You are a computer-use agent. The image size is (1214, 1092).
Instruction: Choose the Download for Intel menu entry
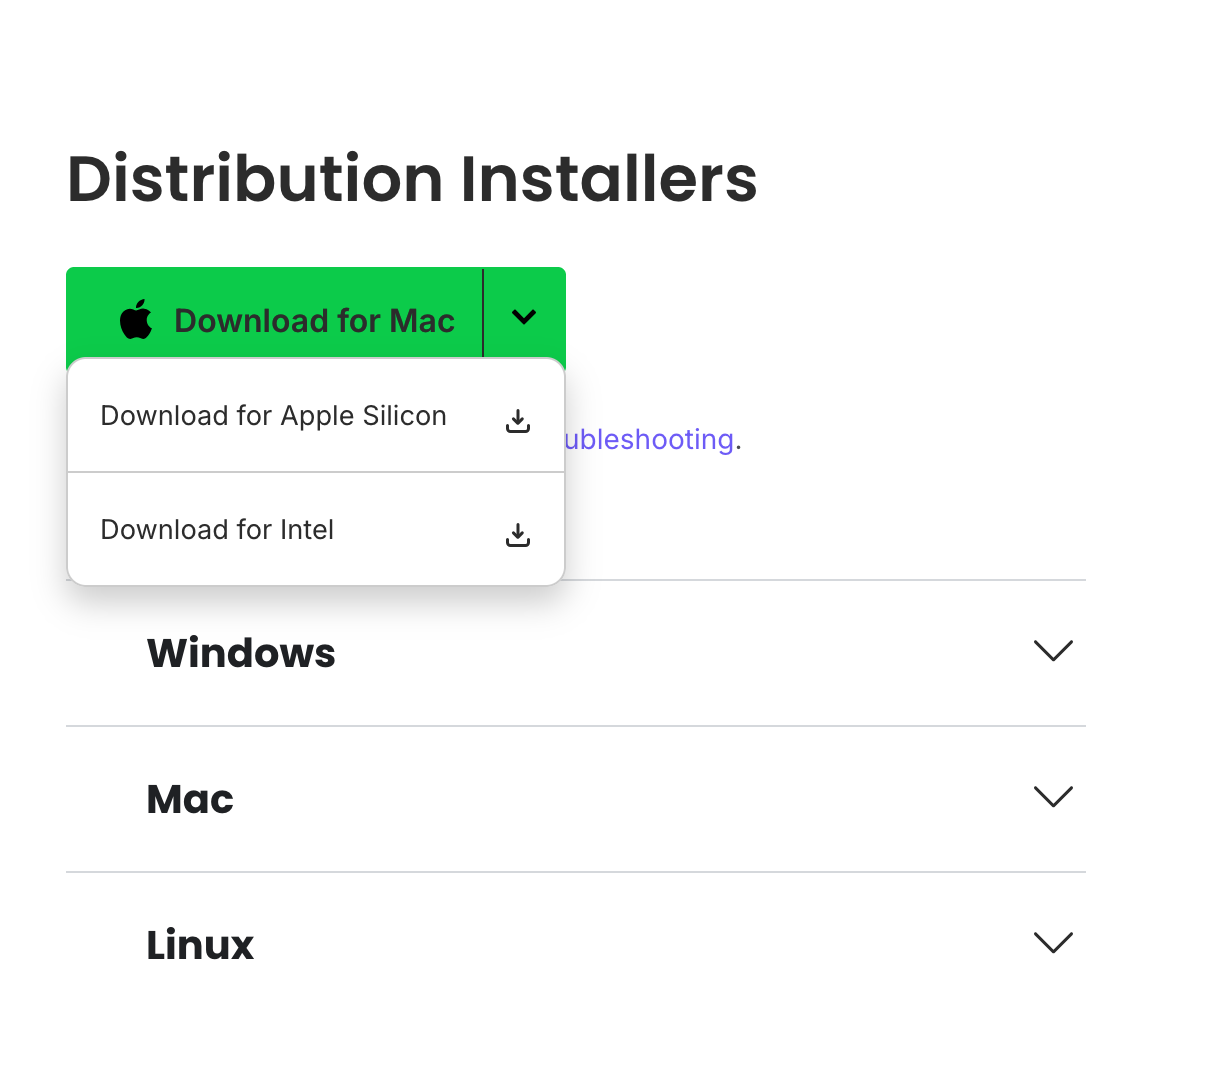point(217,530)
